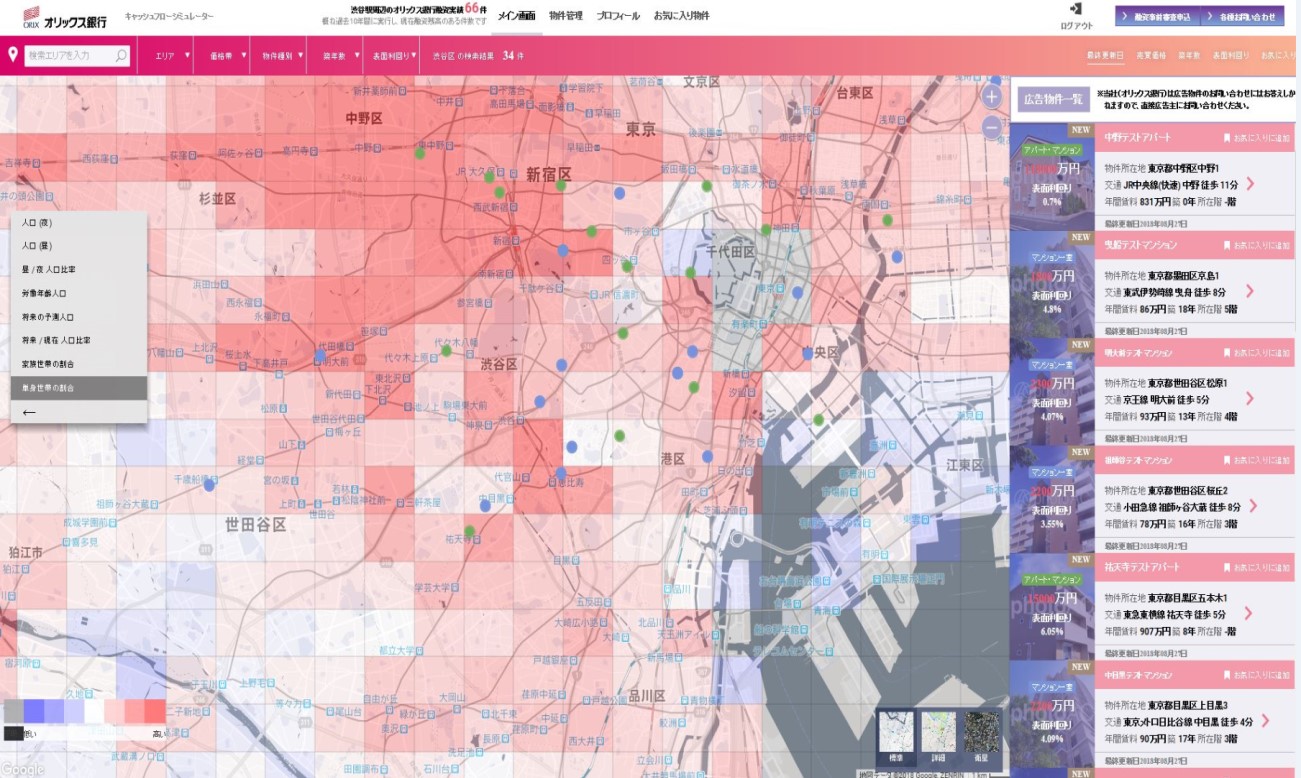Sort listings by 築年数
This screenshot has height=778, width=1301.
point(1189,56)
